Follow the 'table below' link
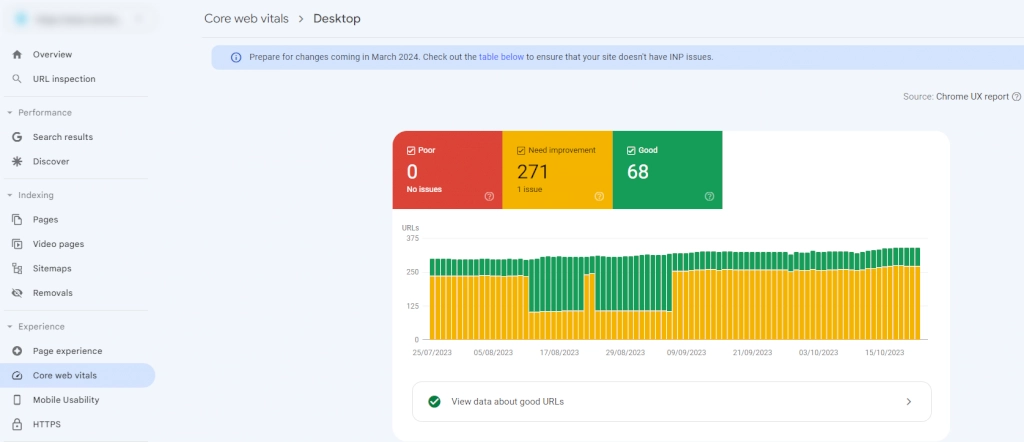1024x442 pixels. pos(501,57)
